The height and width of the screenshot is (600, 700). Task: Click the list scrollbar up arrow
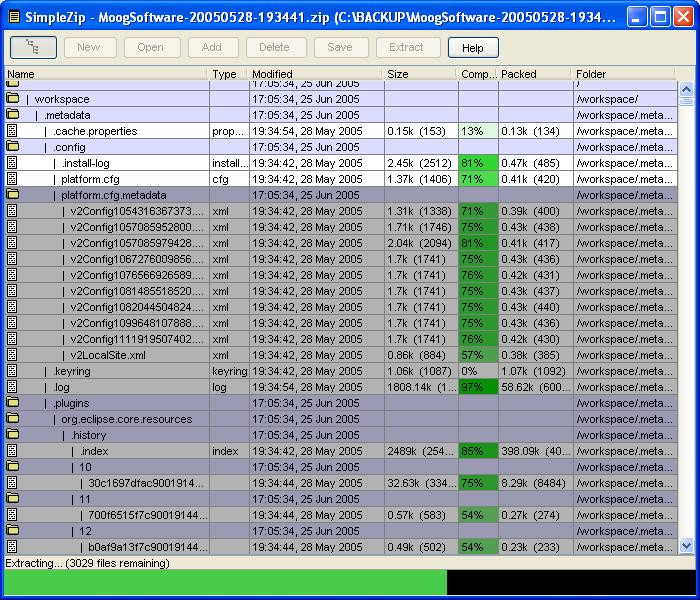tap(686, 90)
